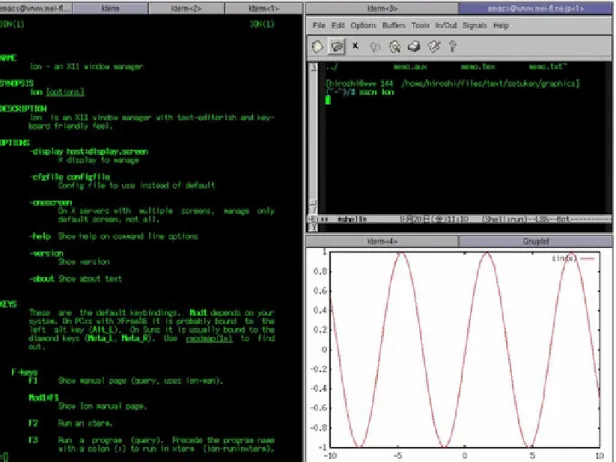Open the File menu in Emacs
Screen dimensions: 616x462
coord(319,26)
